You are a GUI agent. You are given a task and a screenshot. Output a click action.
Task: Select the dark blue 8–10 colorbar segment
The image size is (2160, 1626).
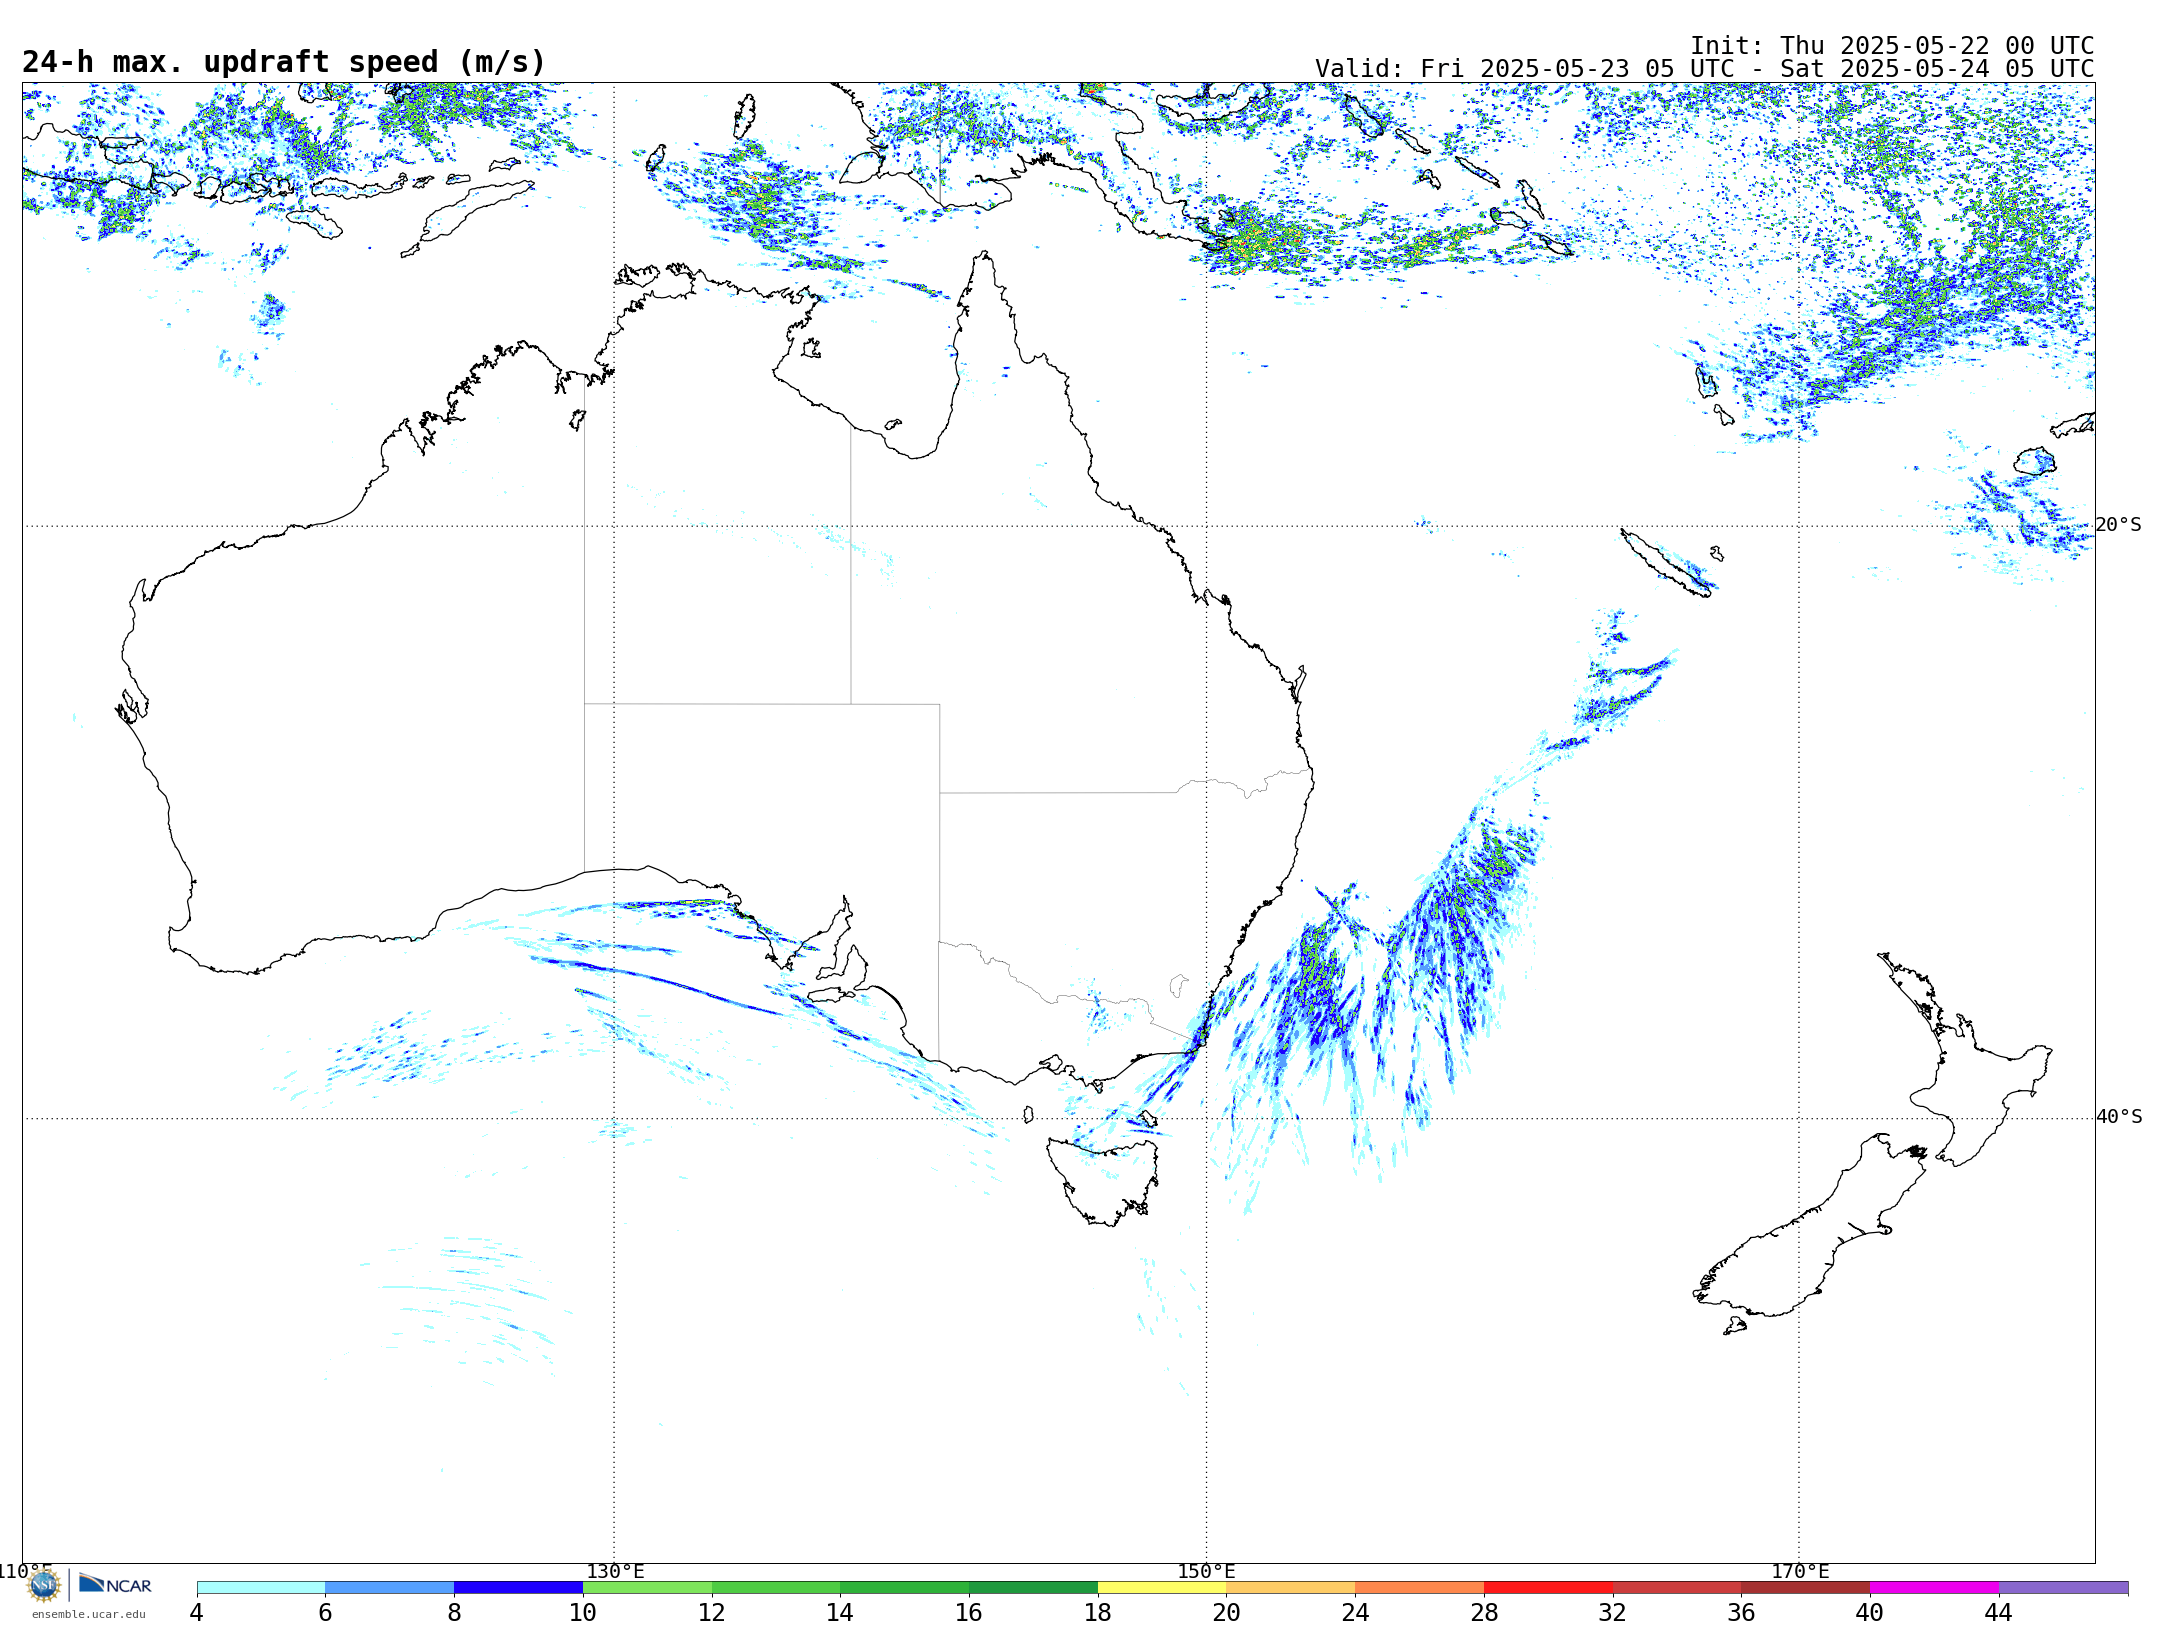(518, 1588)
